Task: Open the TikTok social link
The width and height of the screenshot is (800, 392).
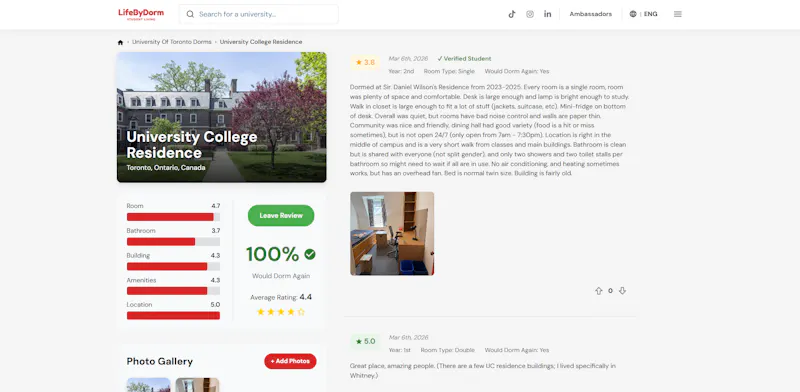Action: point(512,14)
